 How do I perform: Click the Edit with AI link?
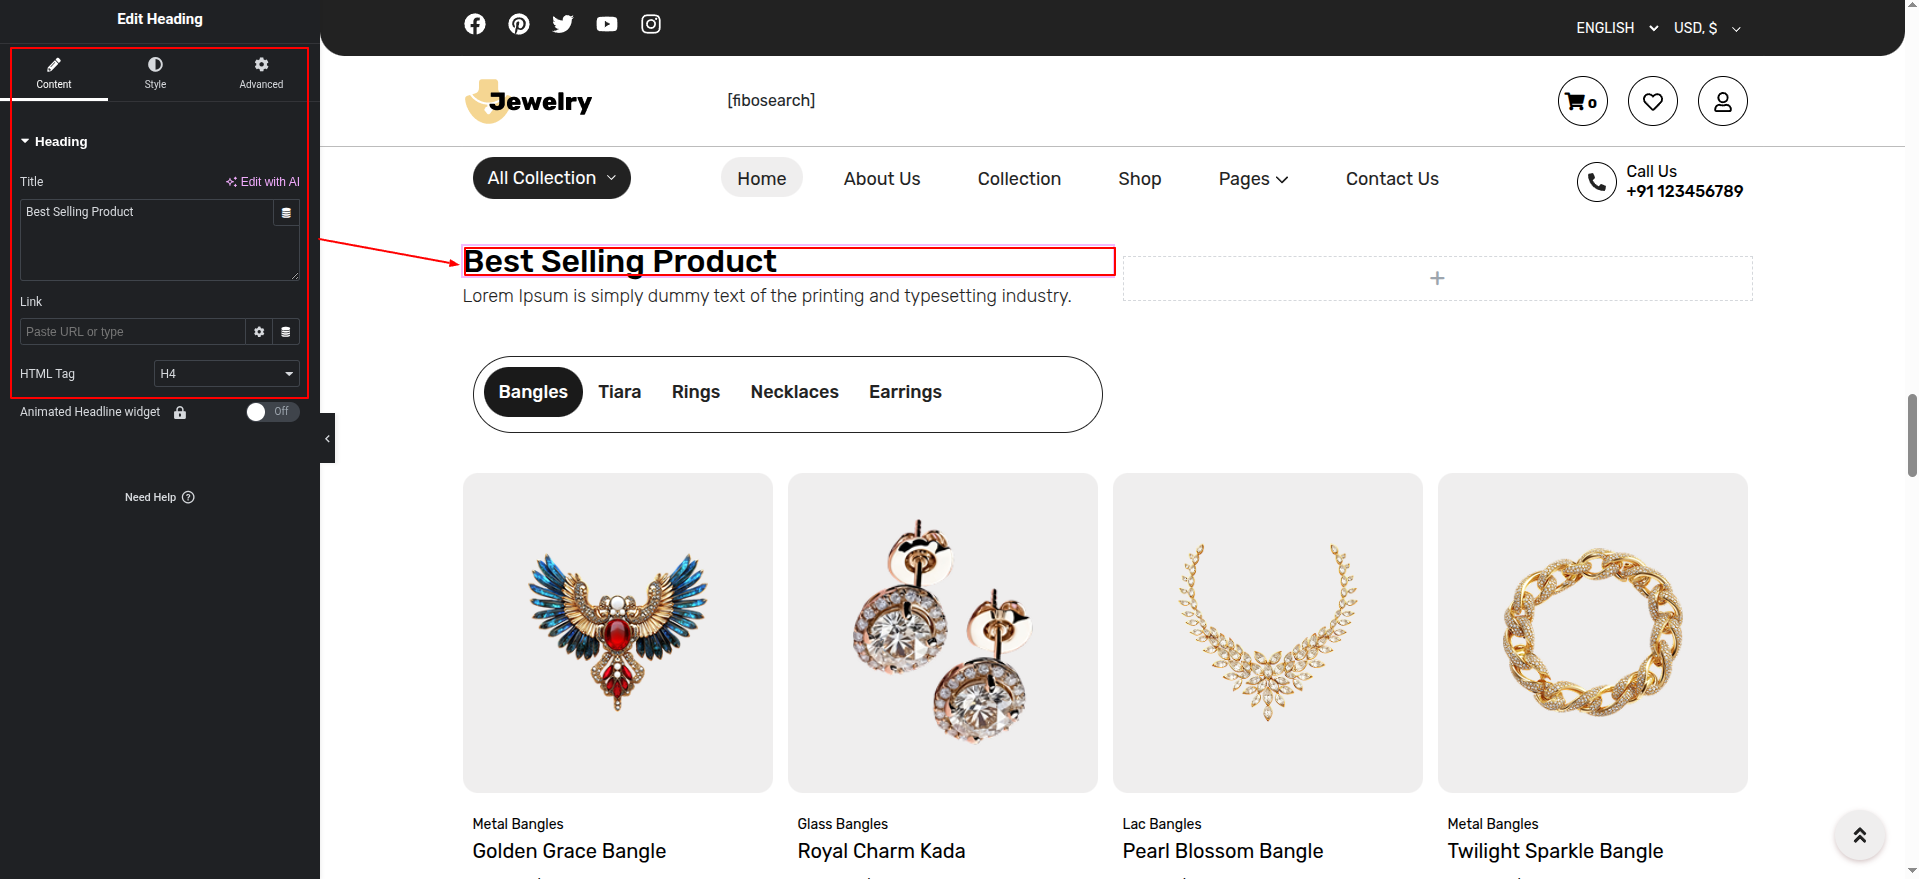pyautogui.click(x=263, y=182)
